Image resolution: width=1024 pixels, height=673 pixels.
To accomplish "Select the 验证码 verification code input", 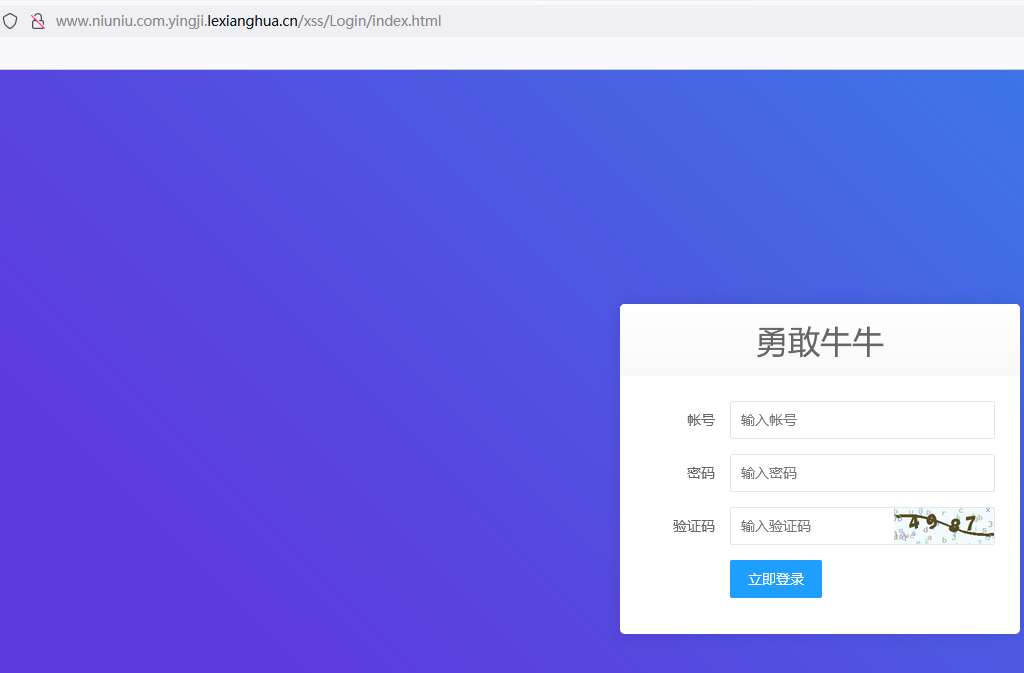I will 811,526.
